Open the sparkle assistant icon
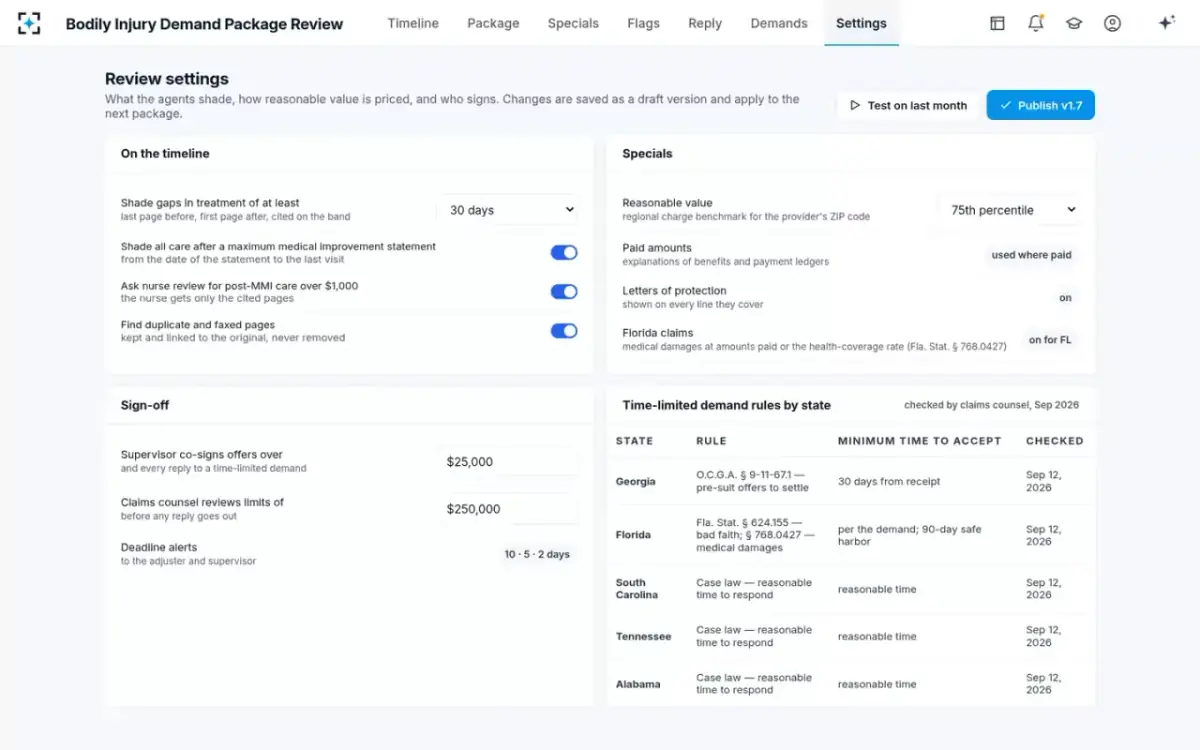The image size is (1200, 750). (x=1166, y=23)
